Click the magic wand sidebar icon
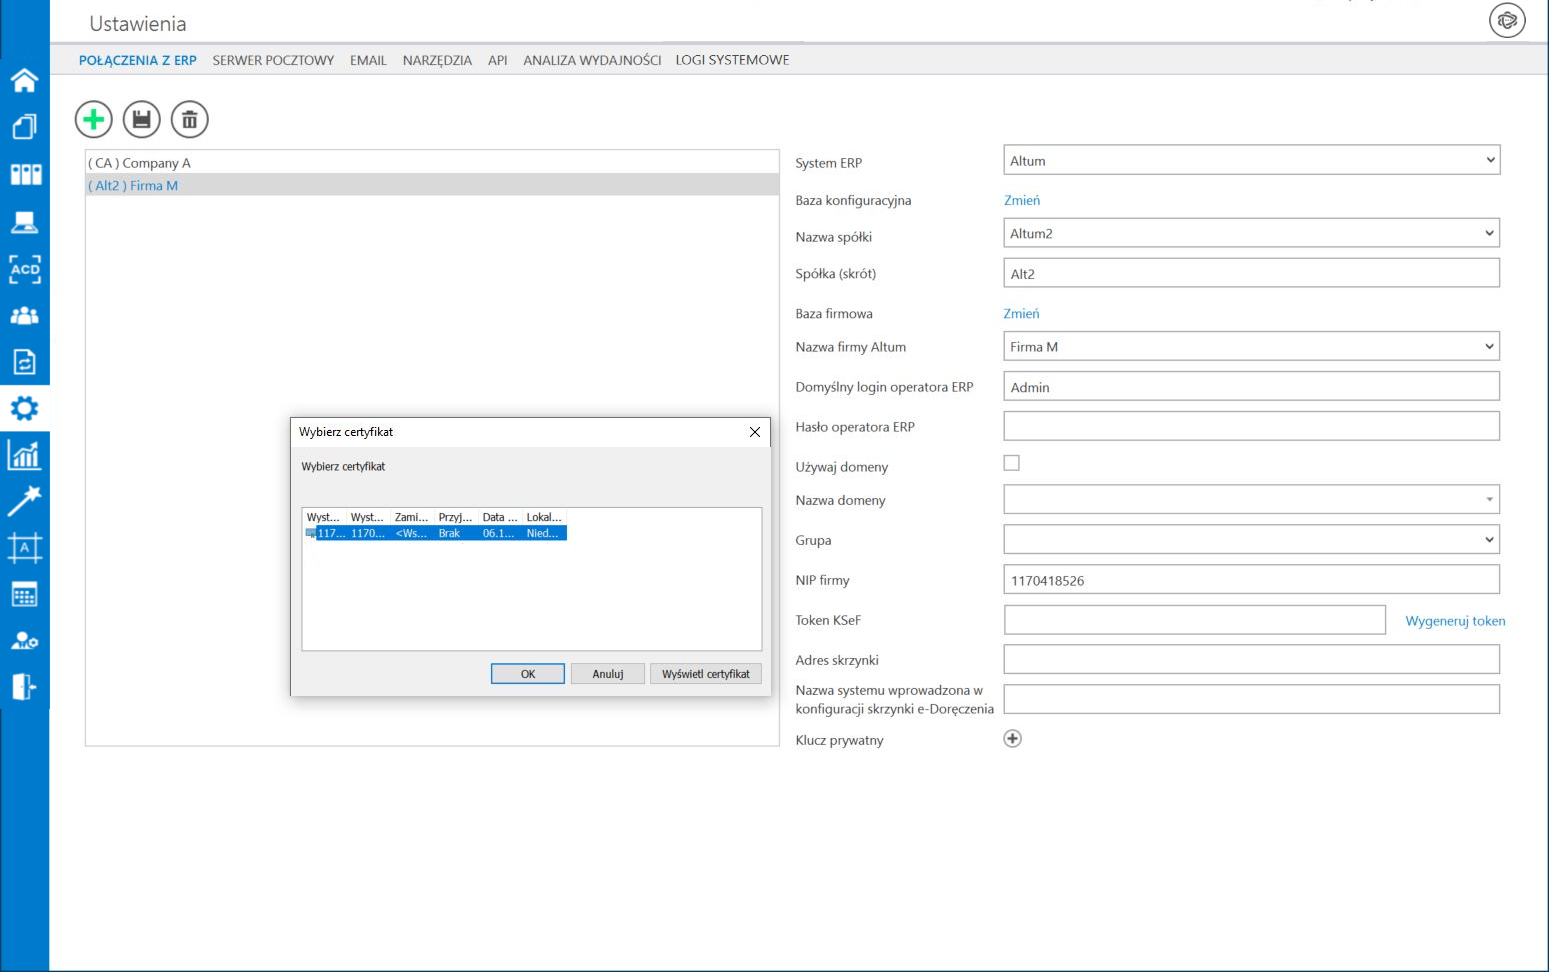 (x=25, y=501)
